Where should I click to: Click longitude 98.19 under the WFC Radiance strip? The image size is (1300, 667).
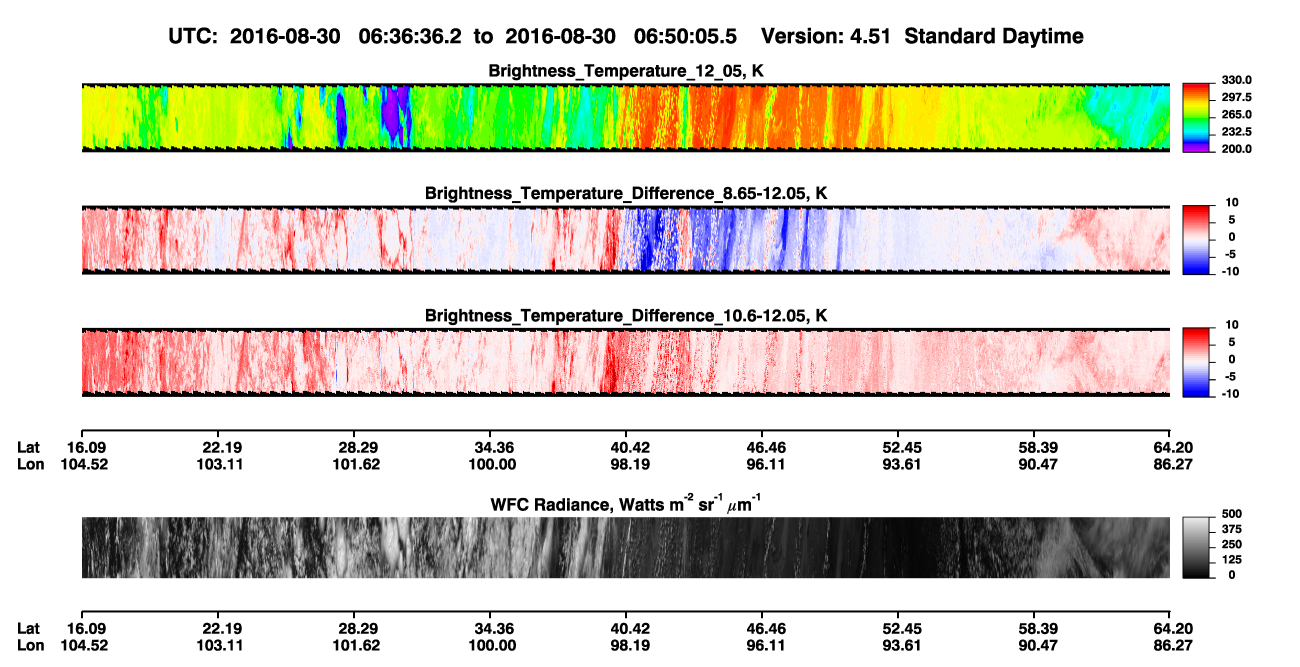coord(626,645)
